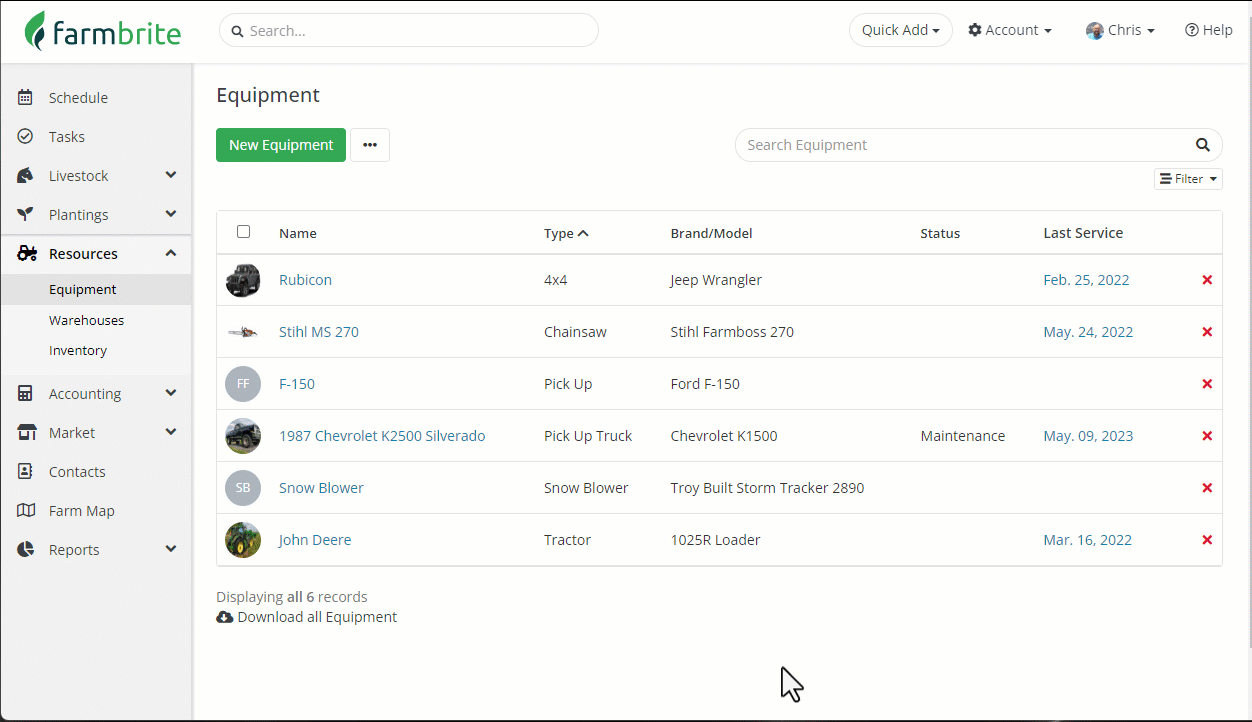The width and height of the screenshot is (1252, 722).
Task: Open the three-dots more options button
Action: point(370,145)
